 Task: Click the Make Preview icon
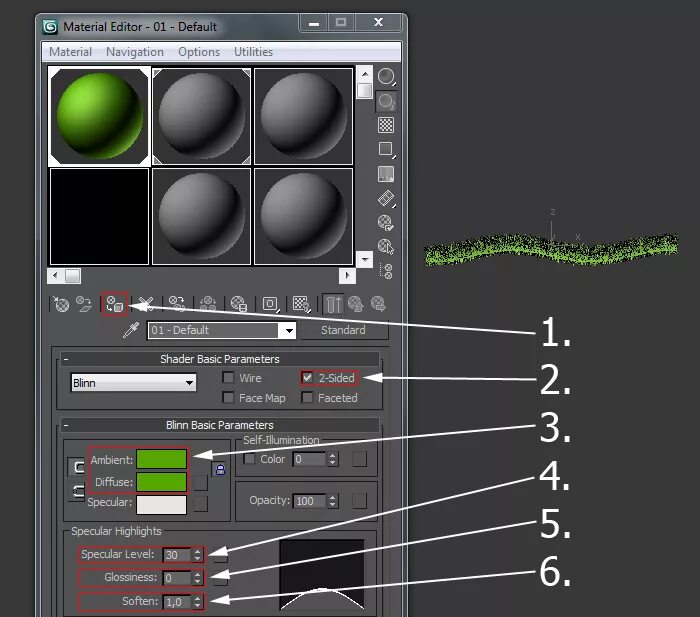[x=386, y=199]
